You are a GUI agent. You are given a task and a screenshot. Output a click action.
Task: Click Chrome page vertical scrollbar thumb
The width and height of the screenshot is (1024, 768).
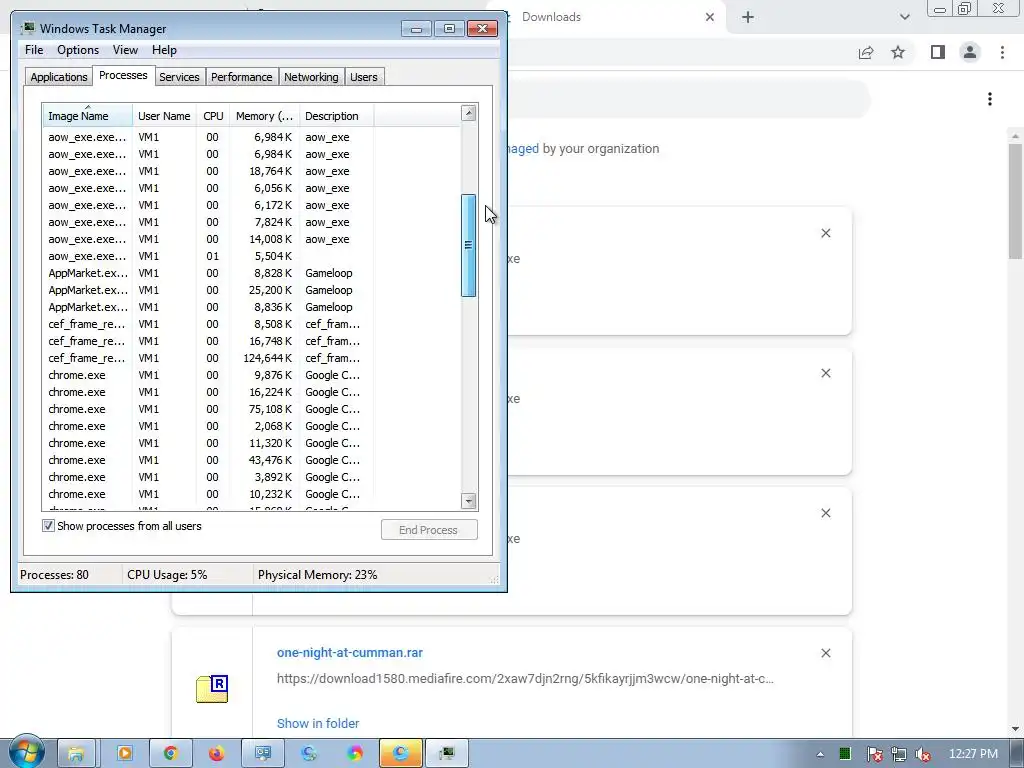pos(1015,200)
